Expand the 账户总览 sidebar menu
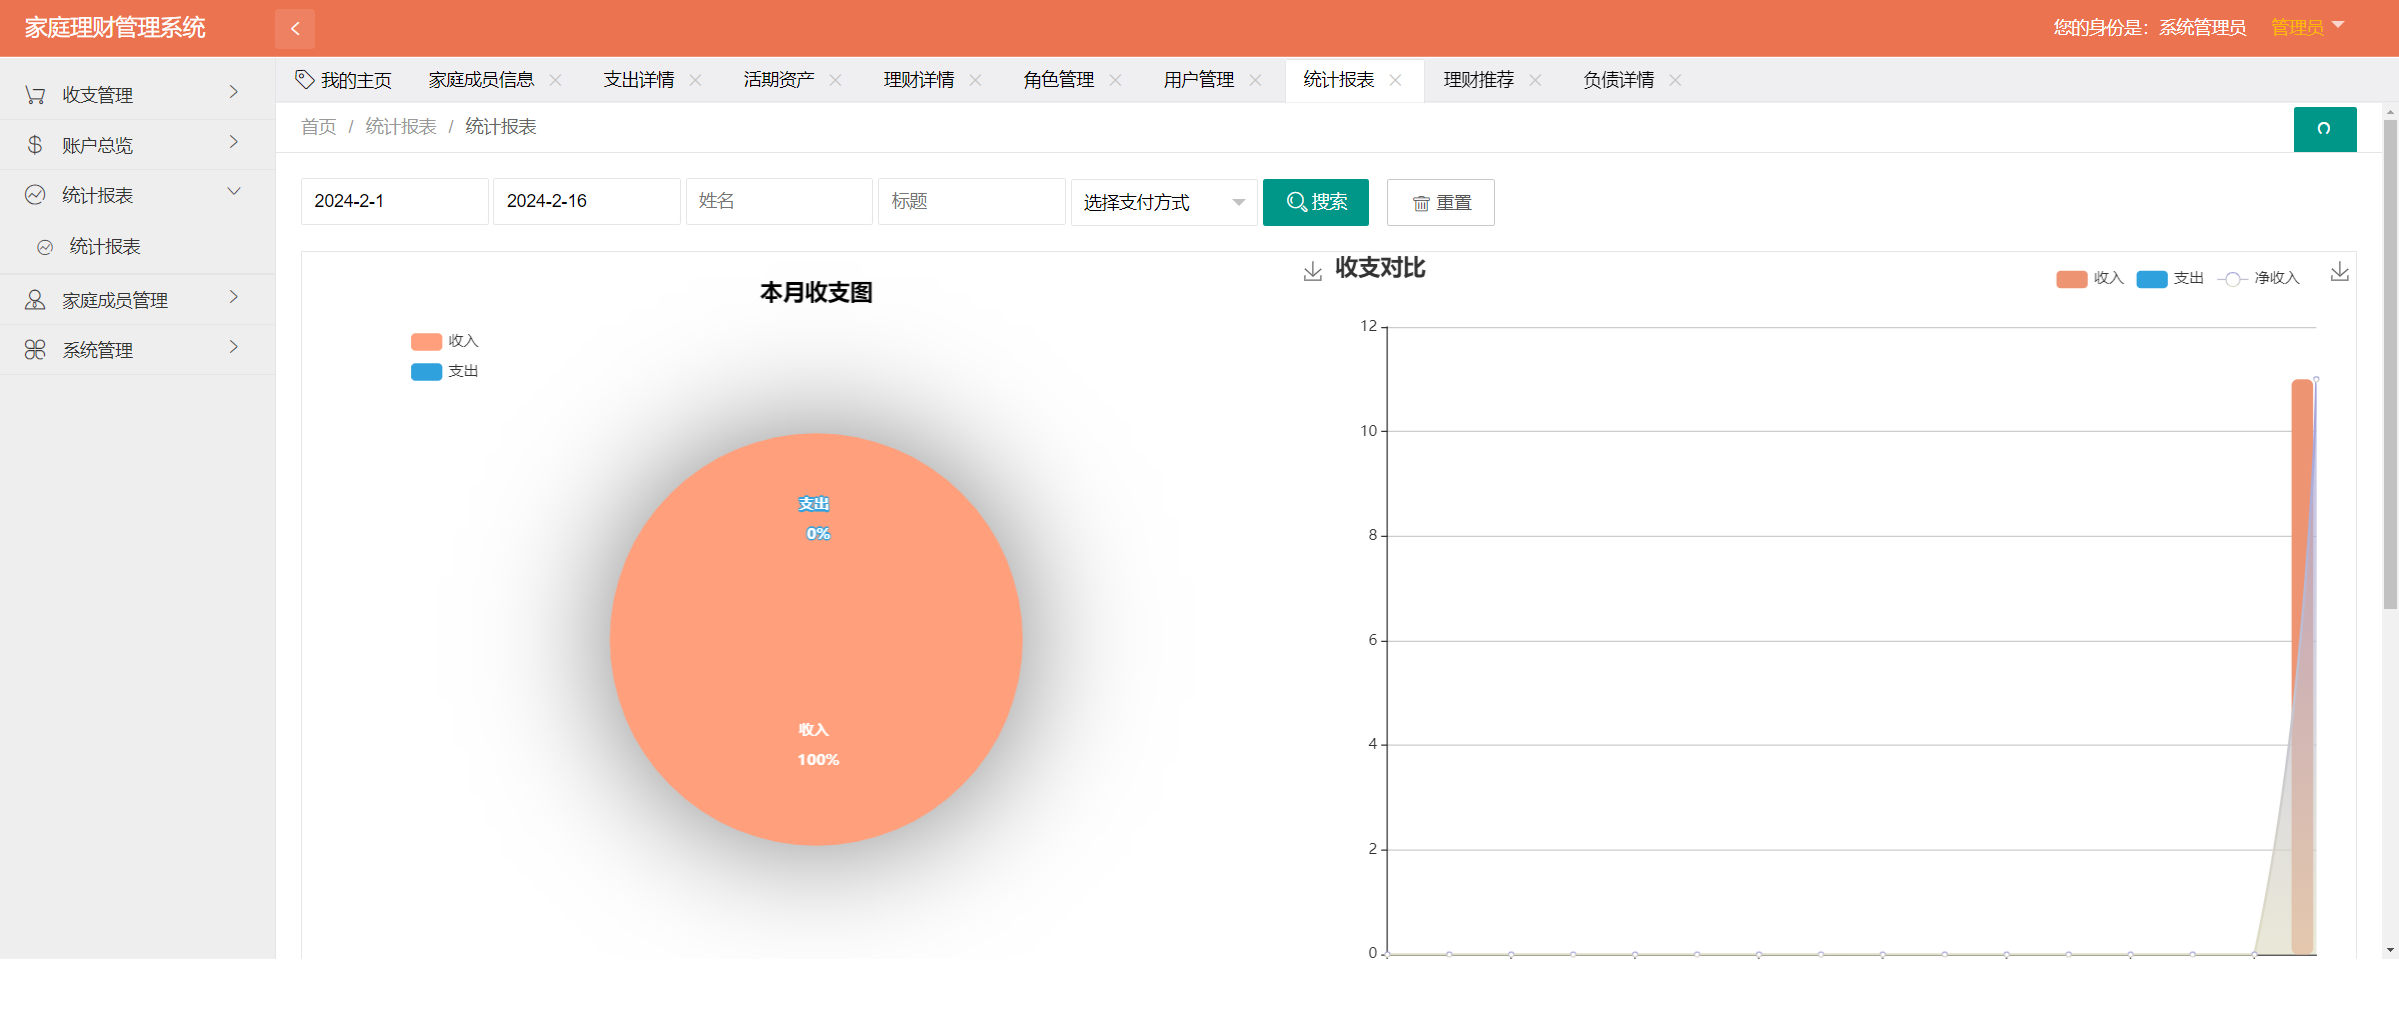Image resolution: width=2399 pixels, height=1011 pixels. (x=137, y=145)
